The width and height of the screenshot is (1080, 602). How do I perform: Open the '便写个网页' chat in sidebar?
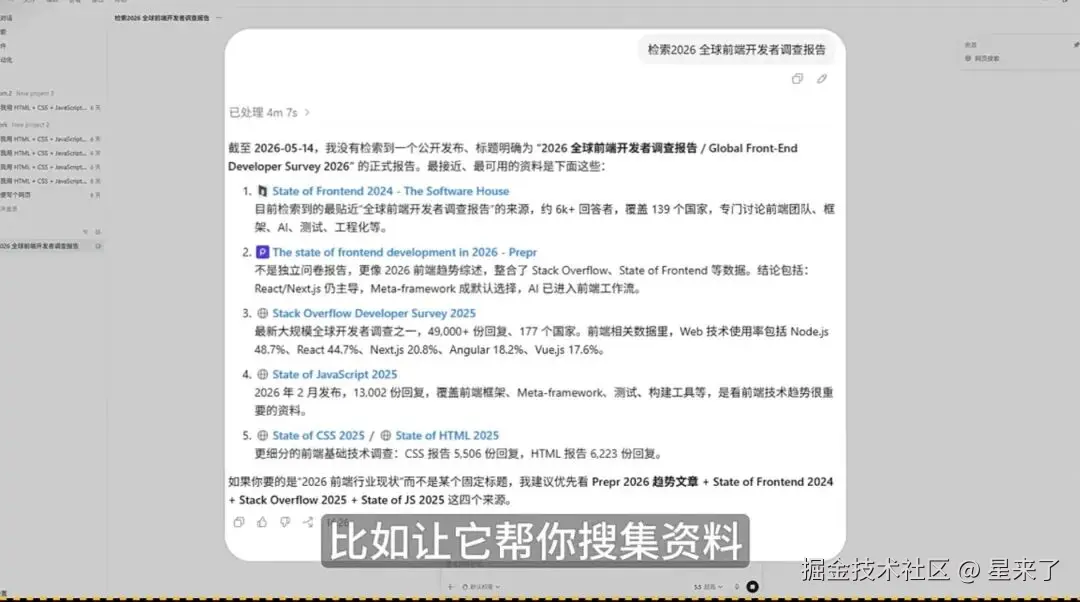(x=51, y=195)
